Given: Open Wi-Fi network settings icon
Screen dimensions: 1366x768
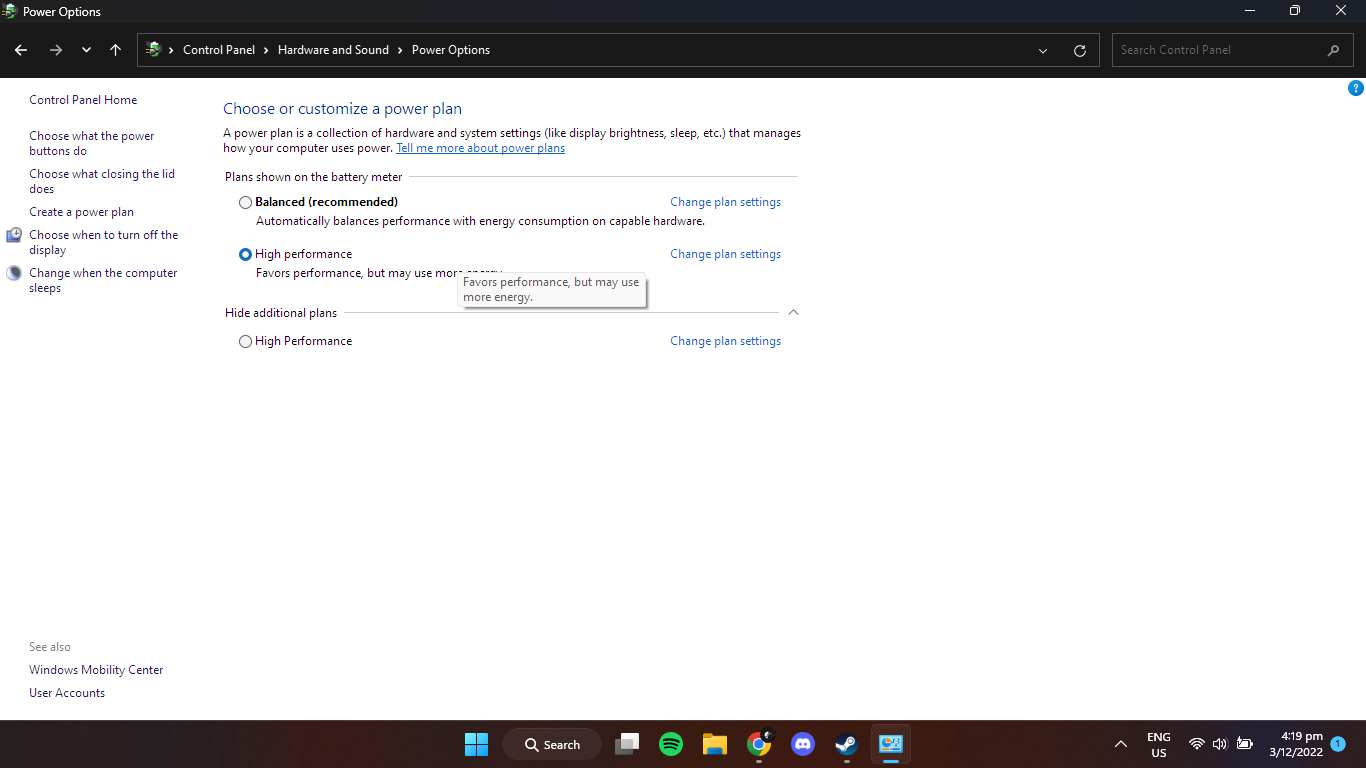Looking at the screenshot, I should (x=1197, y=744).
